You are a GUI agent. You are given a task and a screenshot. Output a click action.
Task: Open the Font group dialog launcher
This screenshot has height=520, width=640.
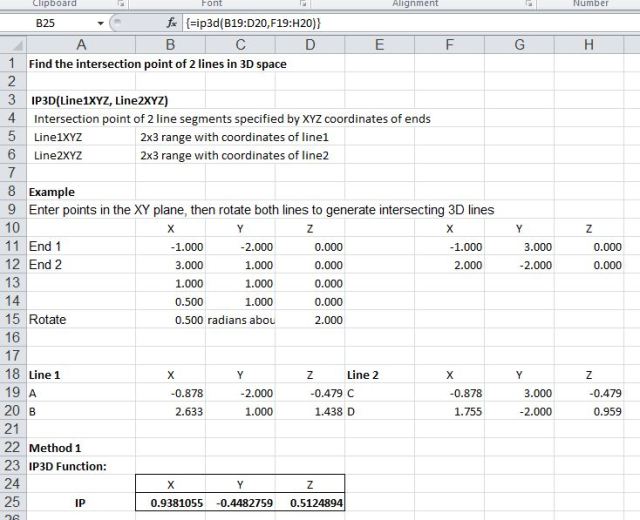[x=302, y=4]
